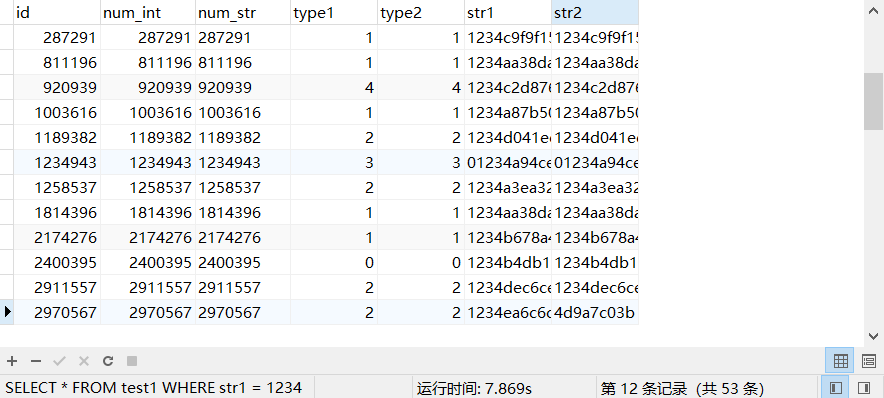Select the num_str column header
The width and height of the screenshot is (884, 398).
(243, 12)
